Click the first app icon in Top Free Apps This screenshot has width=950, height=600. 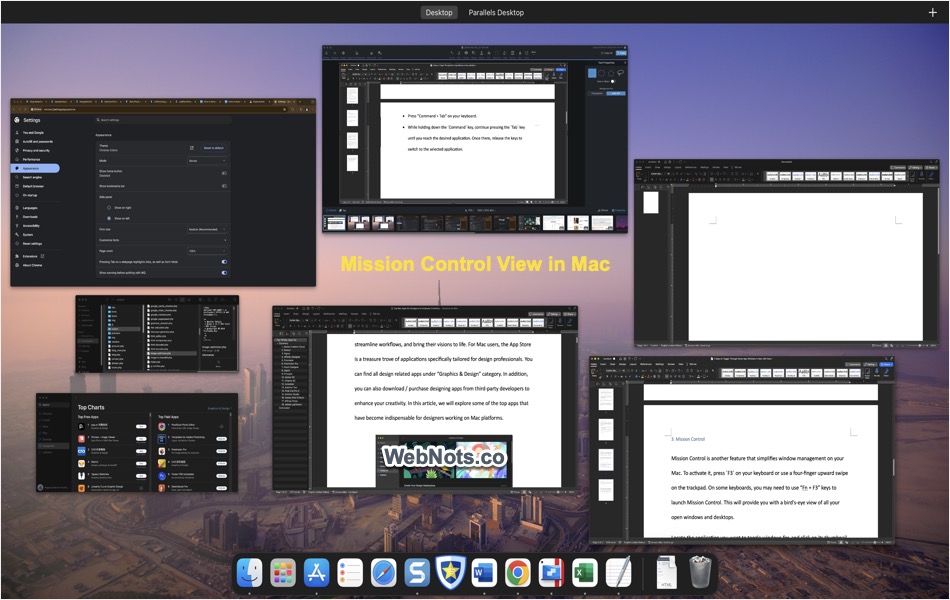[81, 427]
